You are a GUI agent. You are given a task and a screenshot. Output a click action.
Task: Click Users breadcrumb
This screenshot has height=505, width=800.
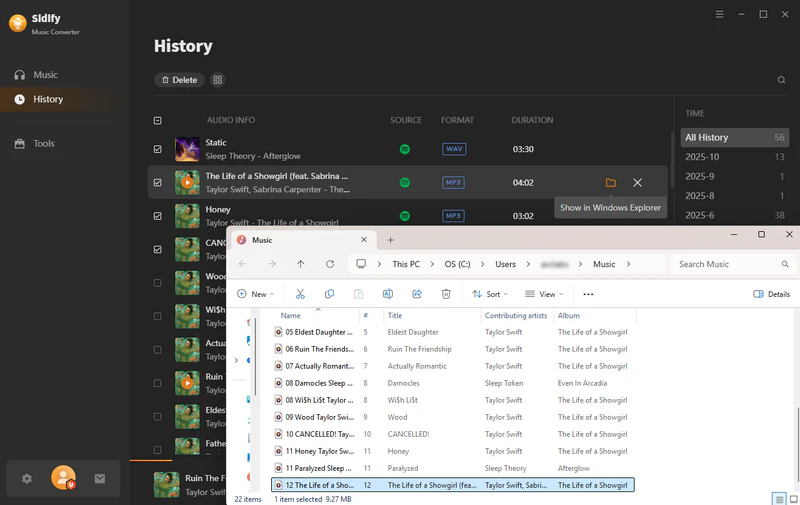point(505,264)
